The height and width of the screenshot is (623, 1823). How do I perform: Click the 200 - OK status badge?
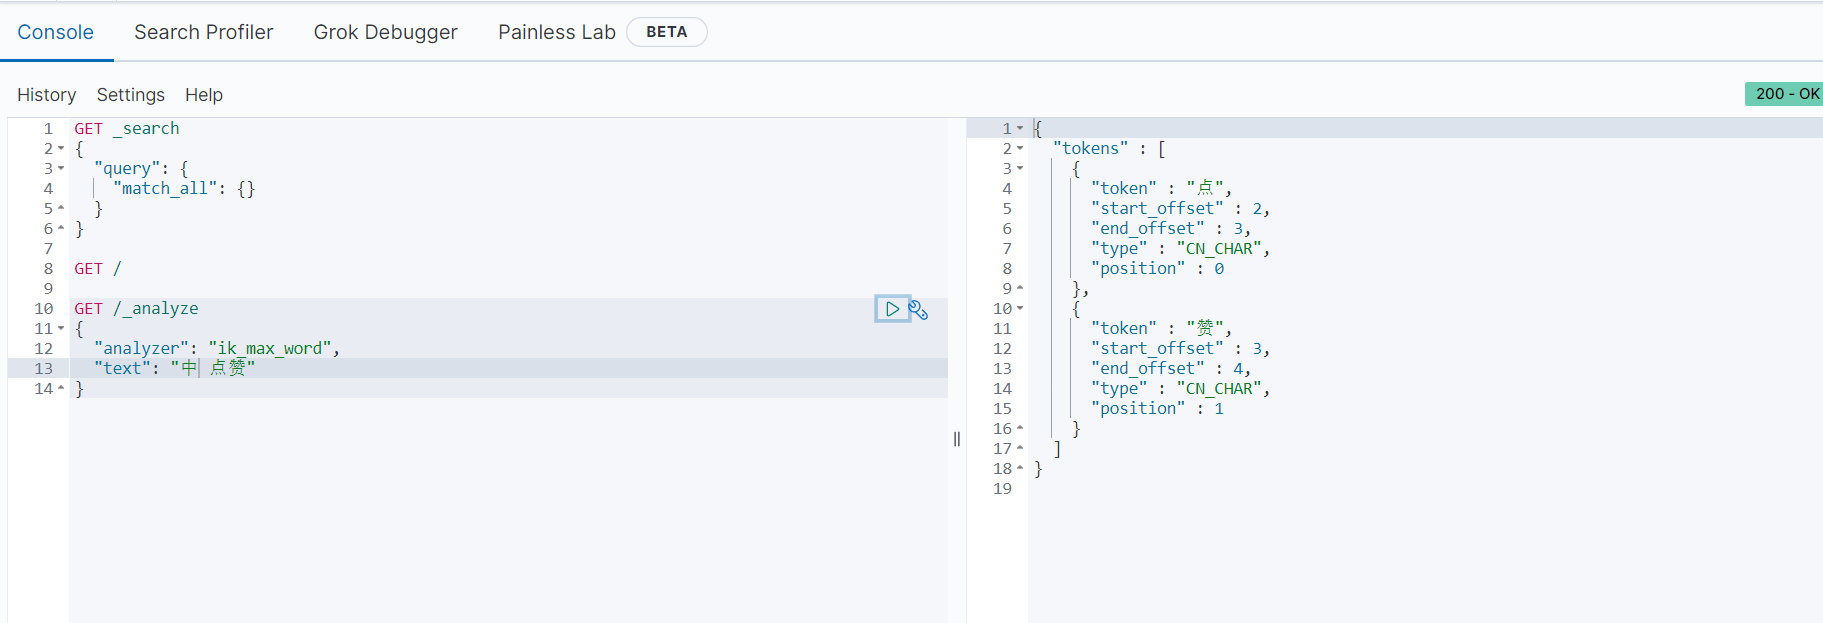coord(1785,94)
